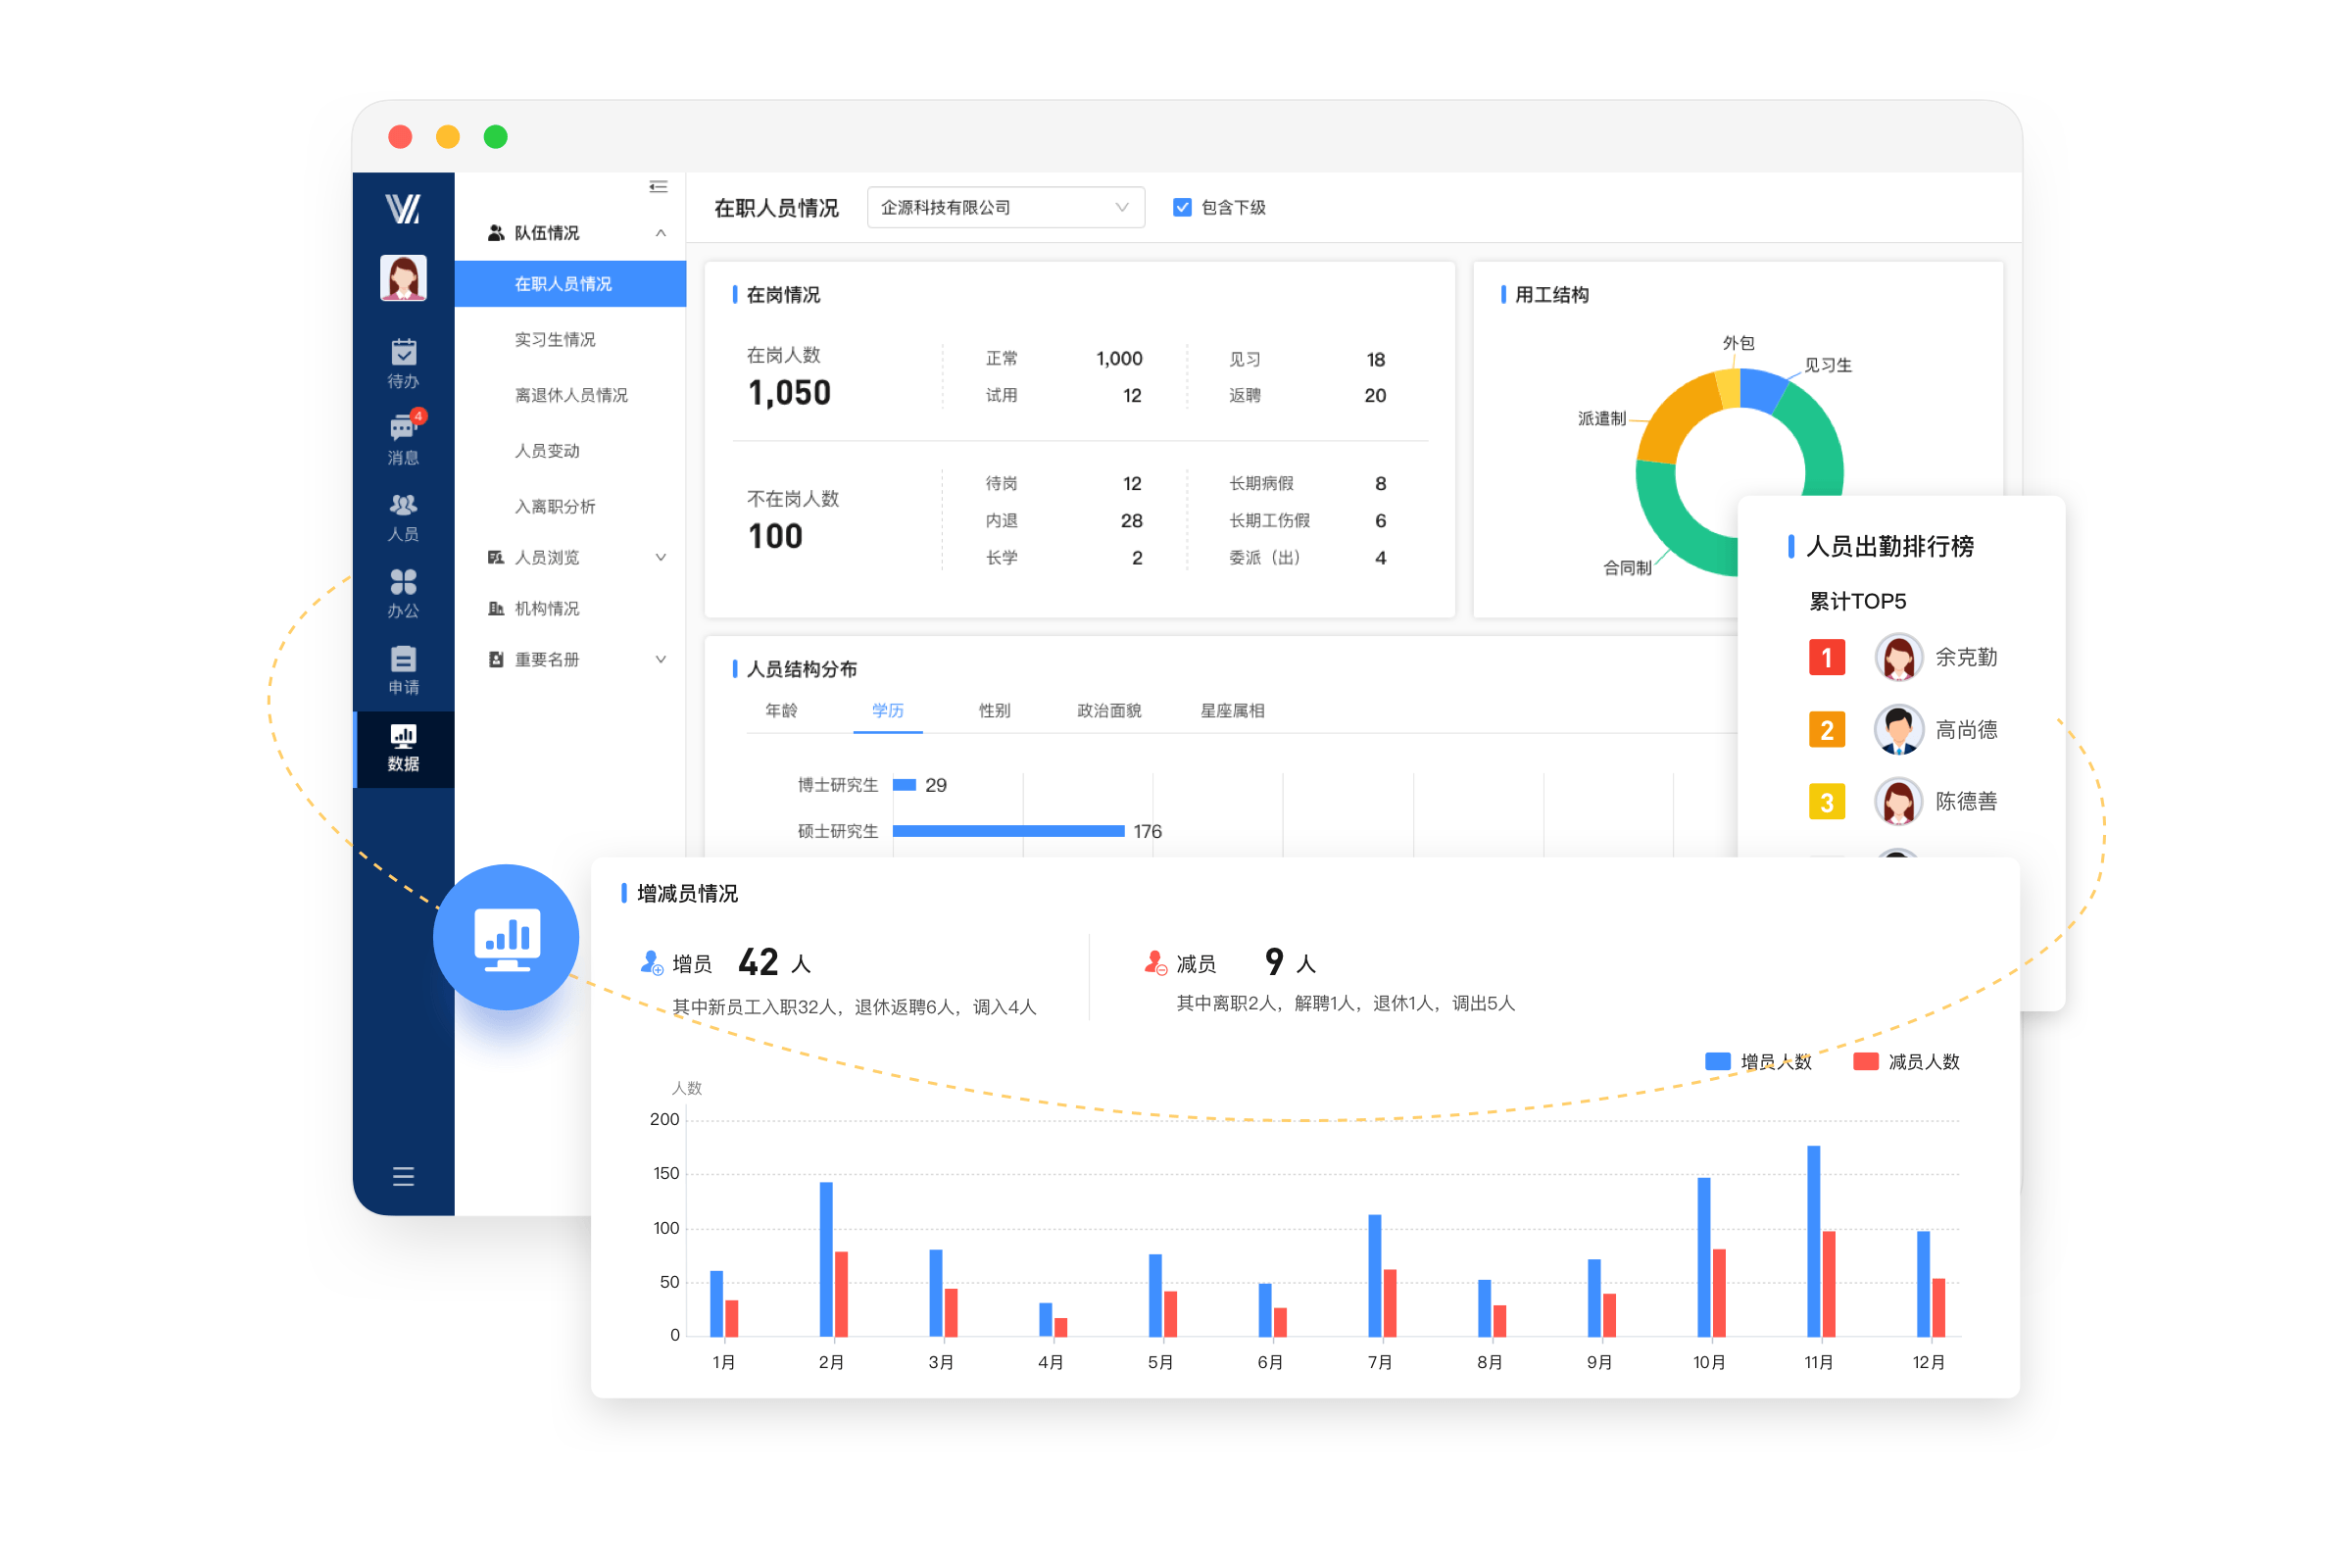Screen dimensions: 2352x1568
Task: Open the 办公 office apps icon
Action: [x=403, y=593]
